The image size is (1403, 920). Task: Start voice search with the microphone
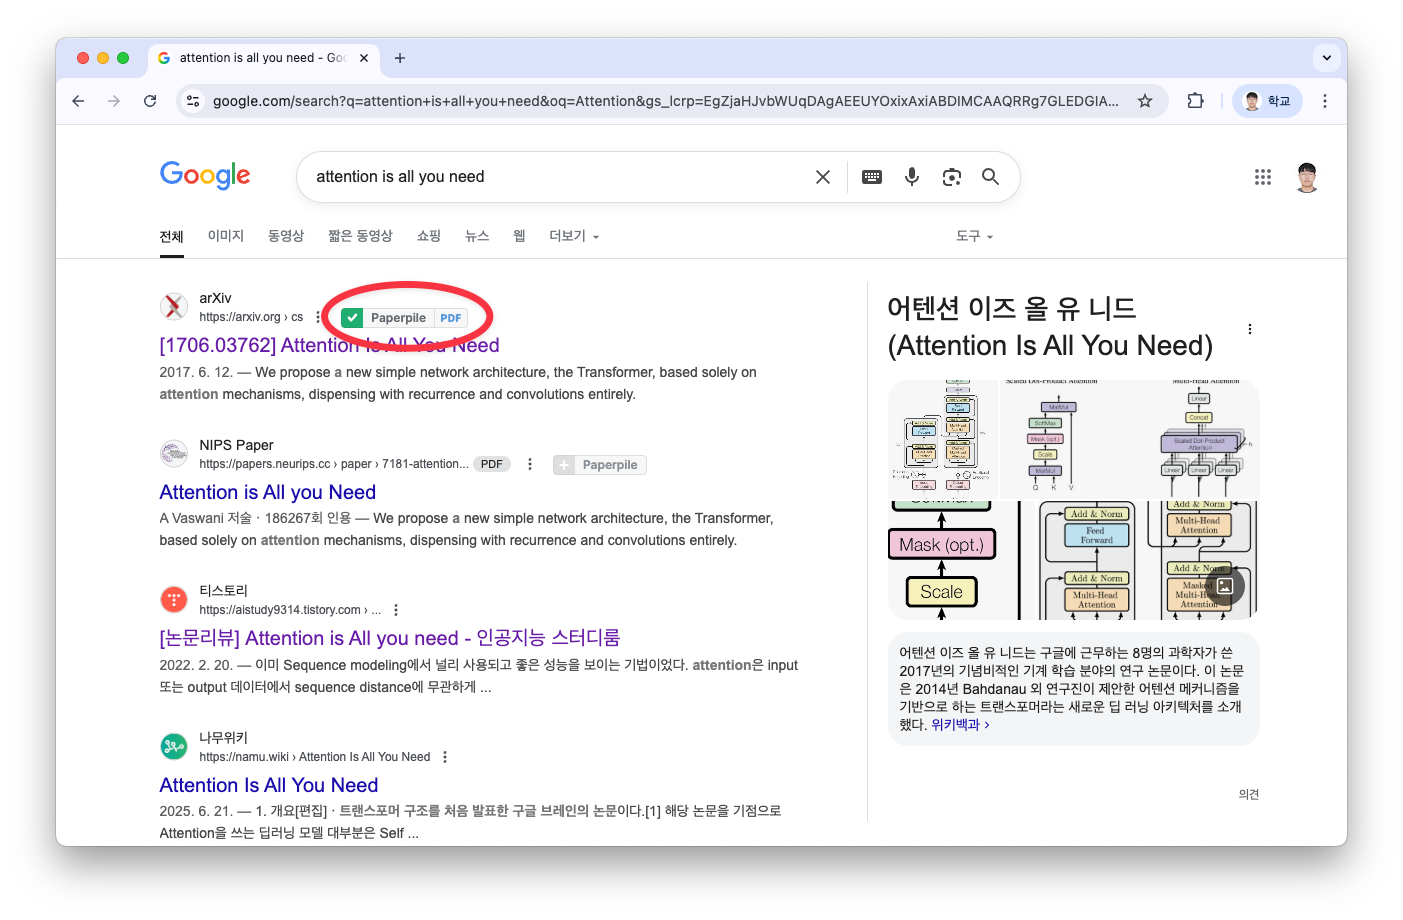pos(912,177)
